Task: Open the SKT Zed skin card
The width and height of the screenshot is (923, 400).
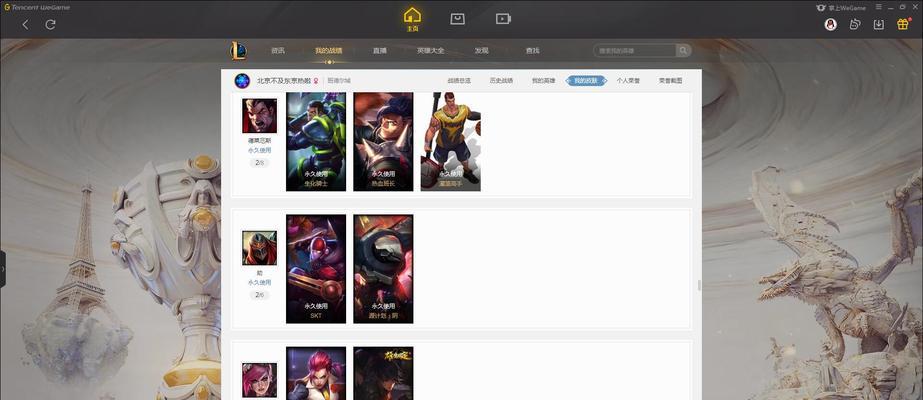Action: 316,269
